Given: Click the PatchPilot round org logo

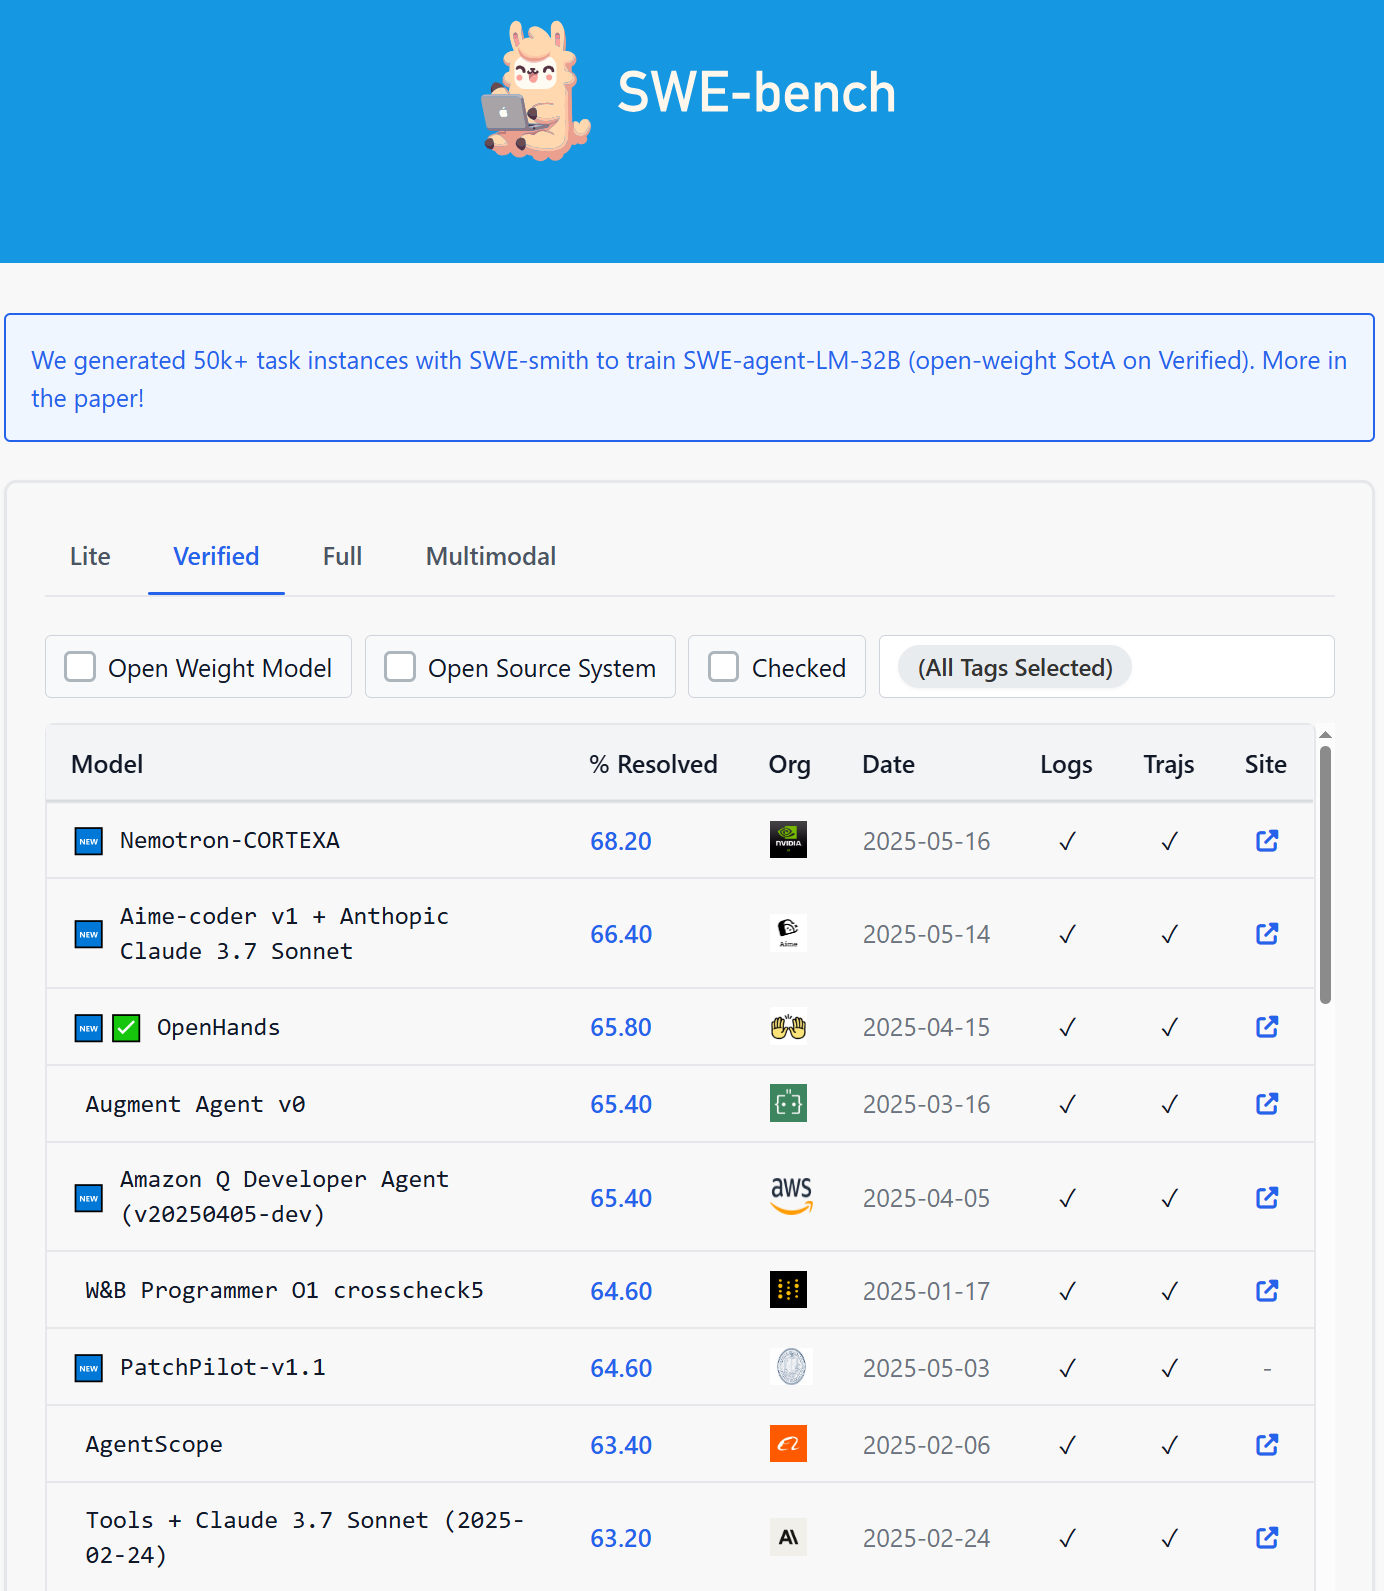Looking at the screenshot, I should pos(791,1367).
